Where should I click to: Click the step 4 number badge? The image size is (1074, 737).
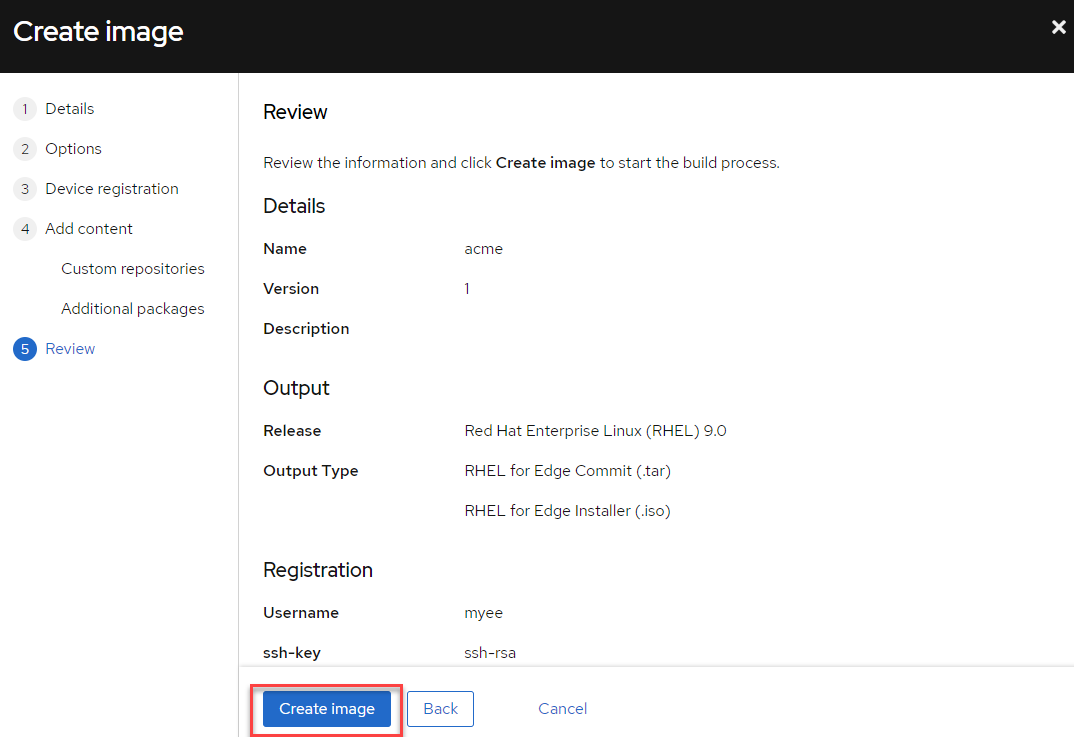[25, 229]
